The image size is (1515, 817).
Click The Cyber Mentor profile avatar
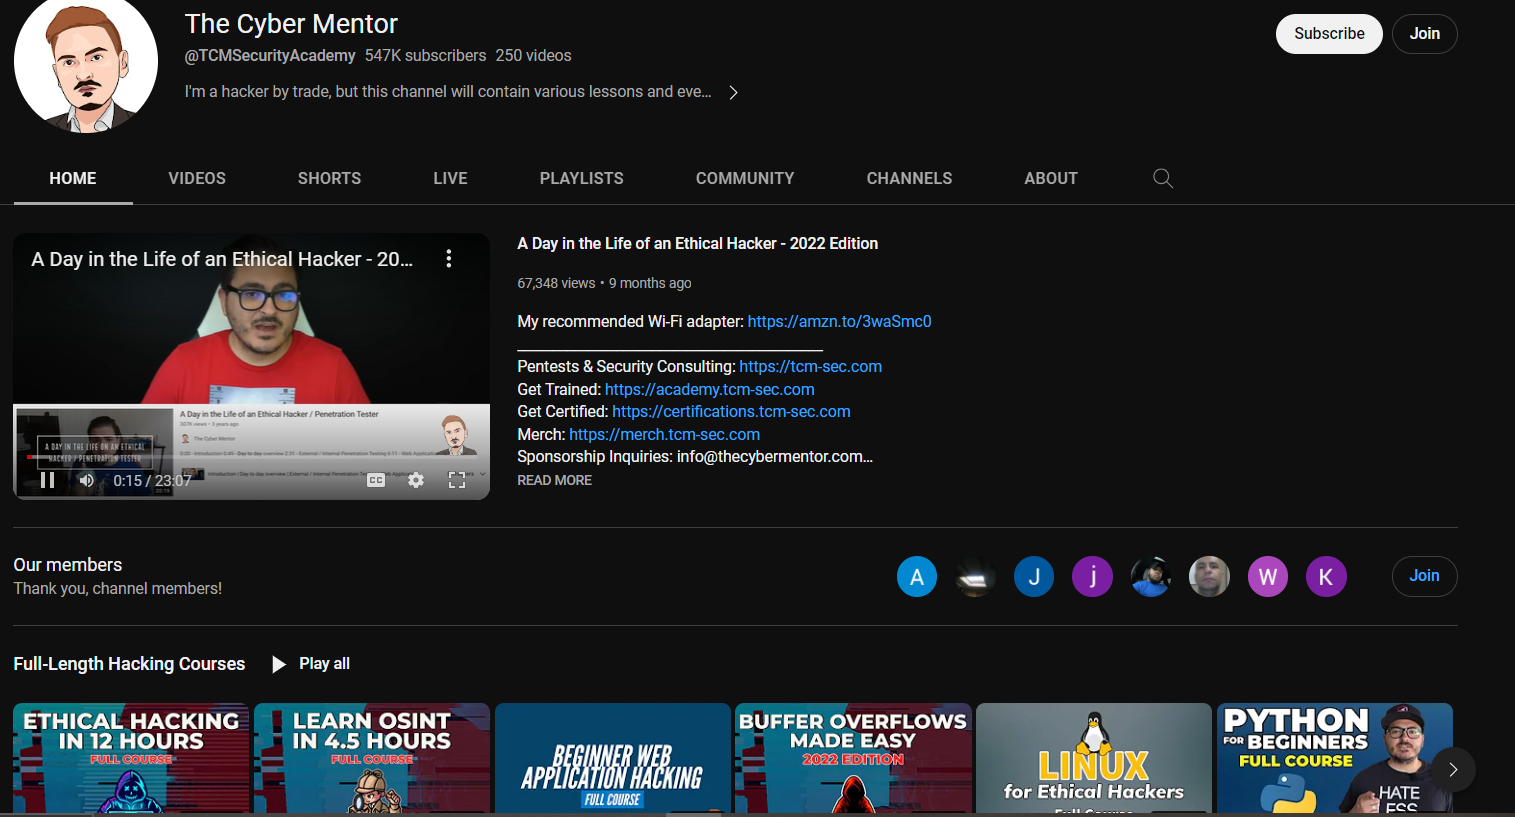pyautogui.click(x=85, y=65)
